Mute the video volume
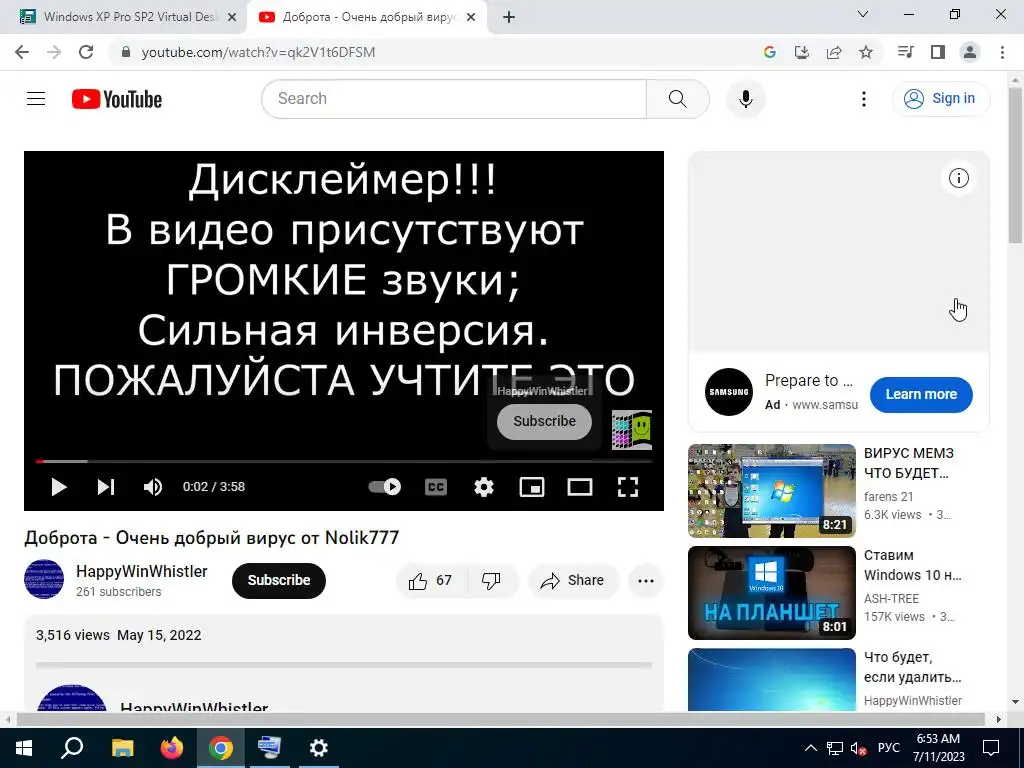 pyautogui.click(x=153, y=487)
